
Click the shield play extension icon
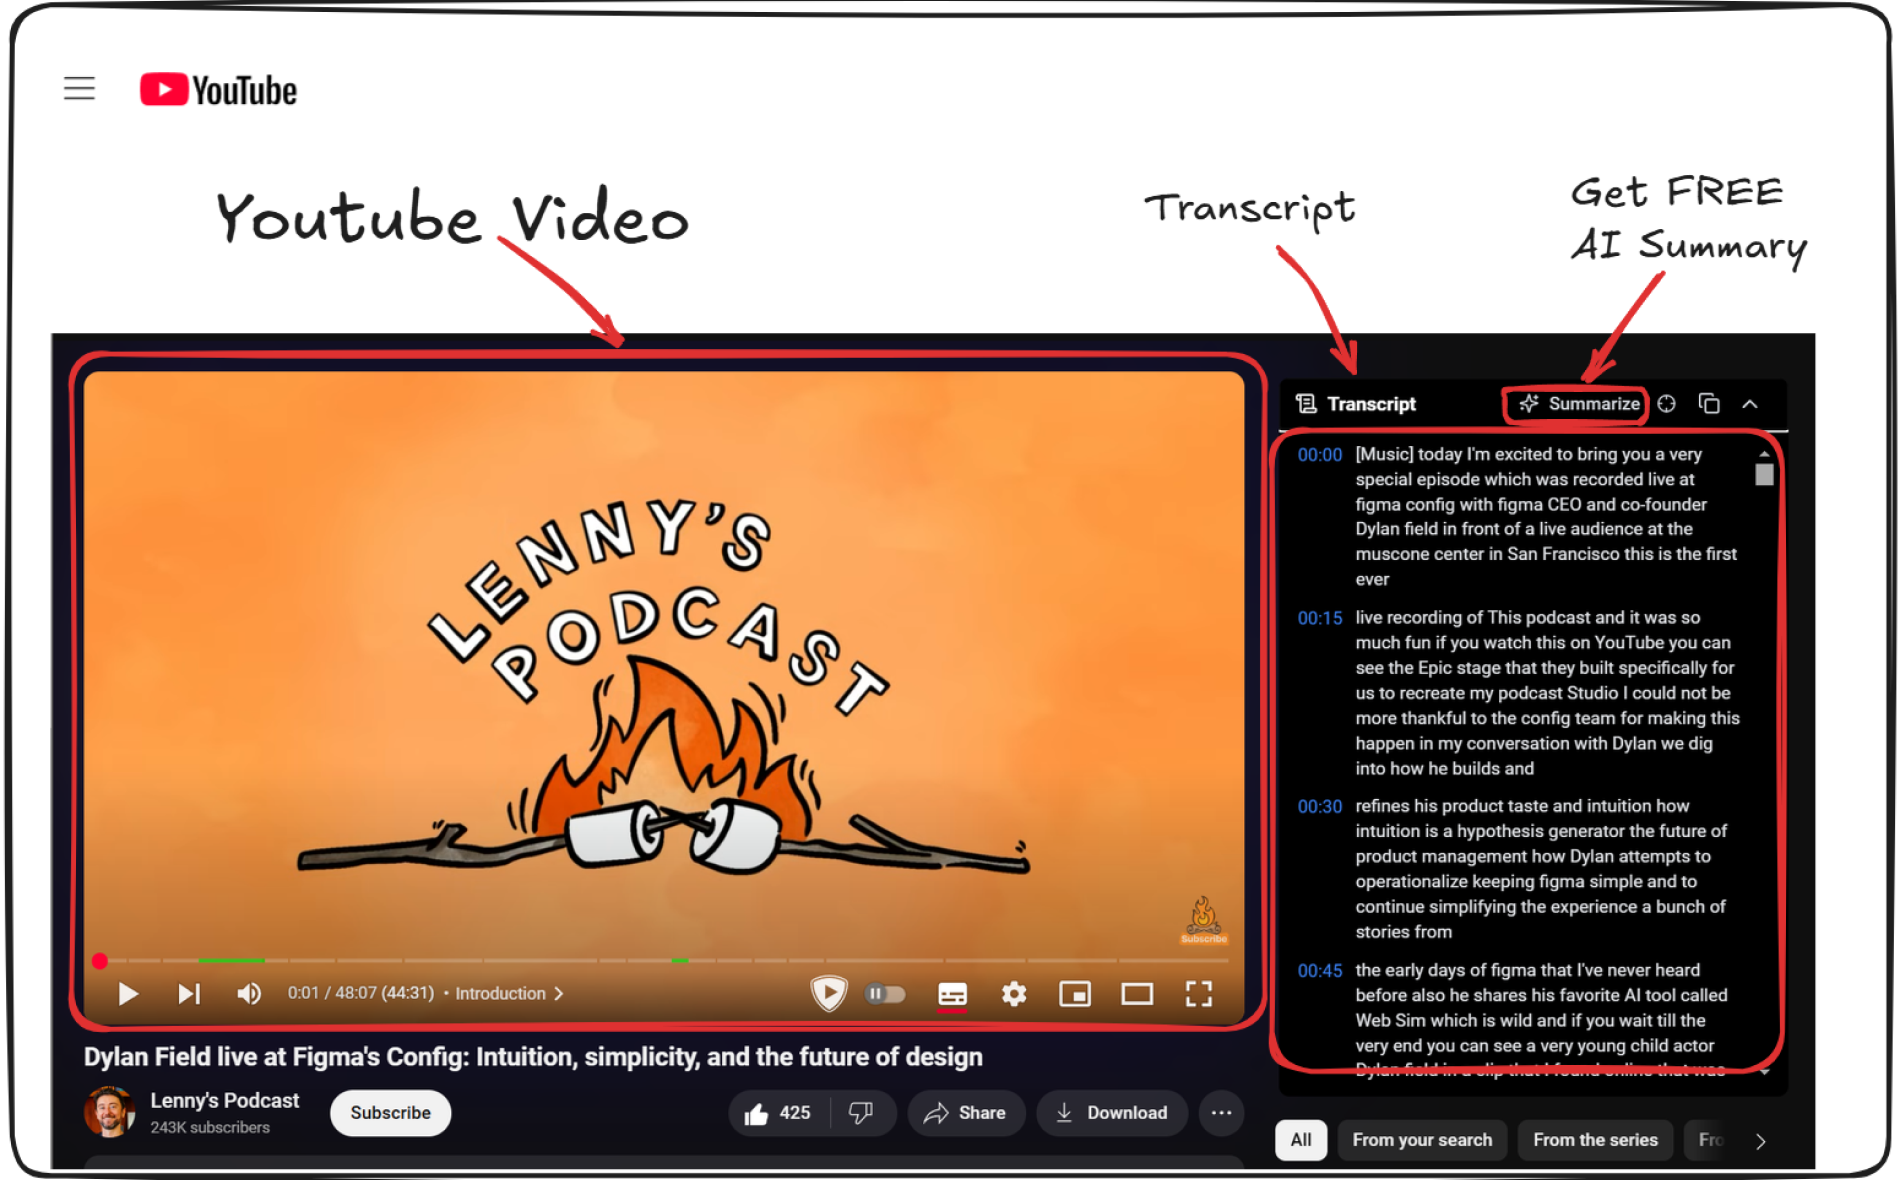[828, 993]
